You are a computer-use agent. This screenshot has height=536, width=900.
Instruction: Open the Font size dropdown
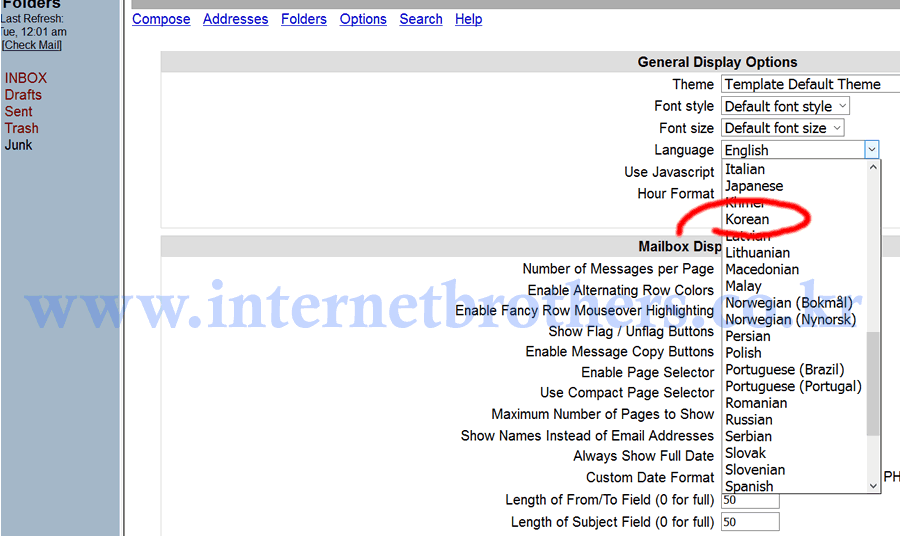click(x=783, y=128)
